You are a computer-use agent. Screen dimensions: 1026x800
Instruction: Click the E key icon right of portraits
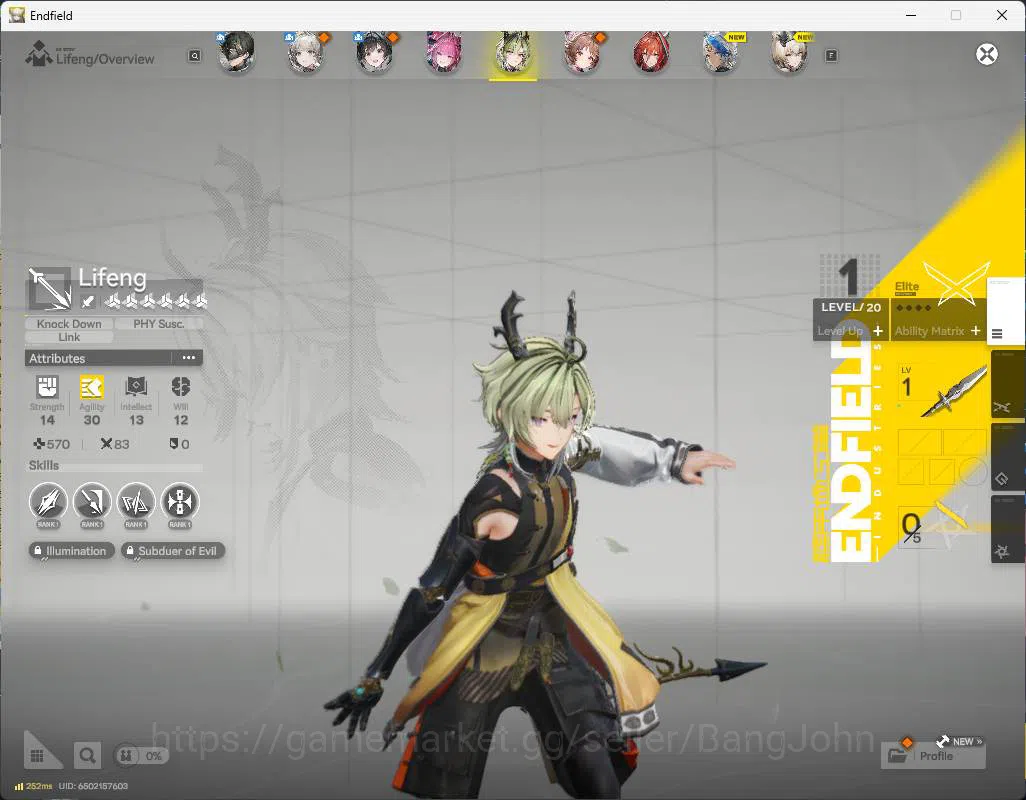(831, 56)
